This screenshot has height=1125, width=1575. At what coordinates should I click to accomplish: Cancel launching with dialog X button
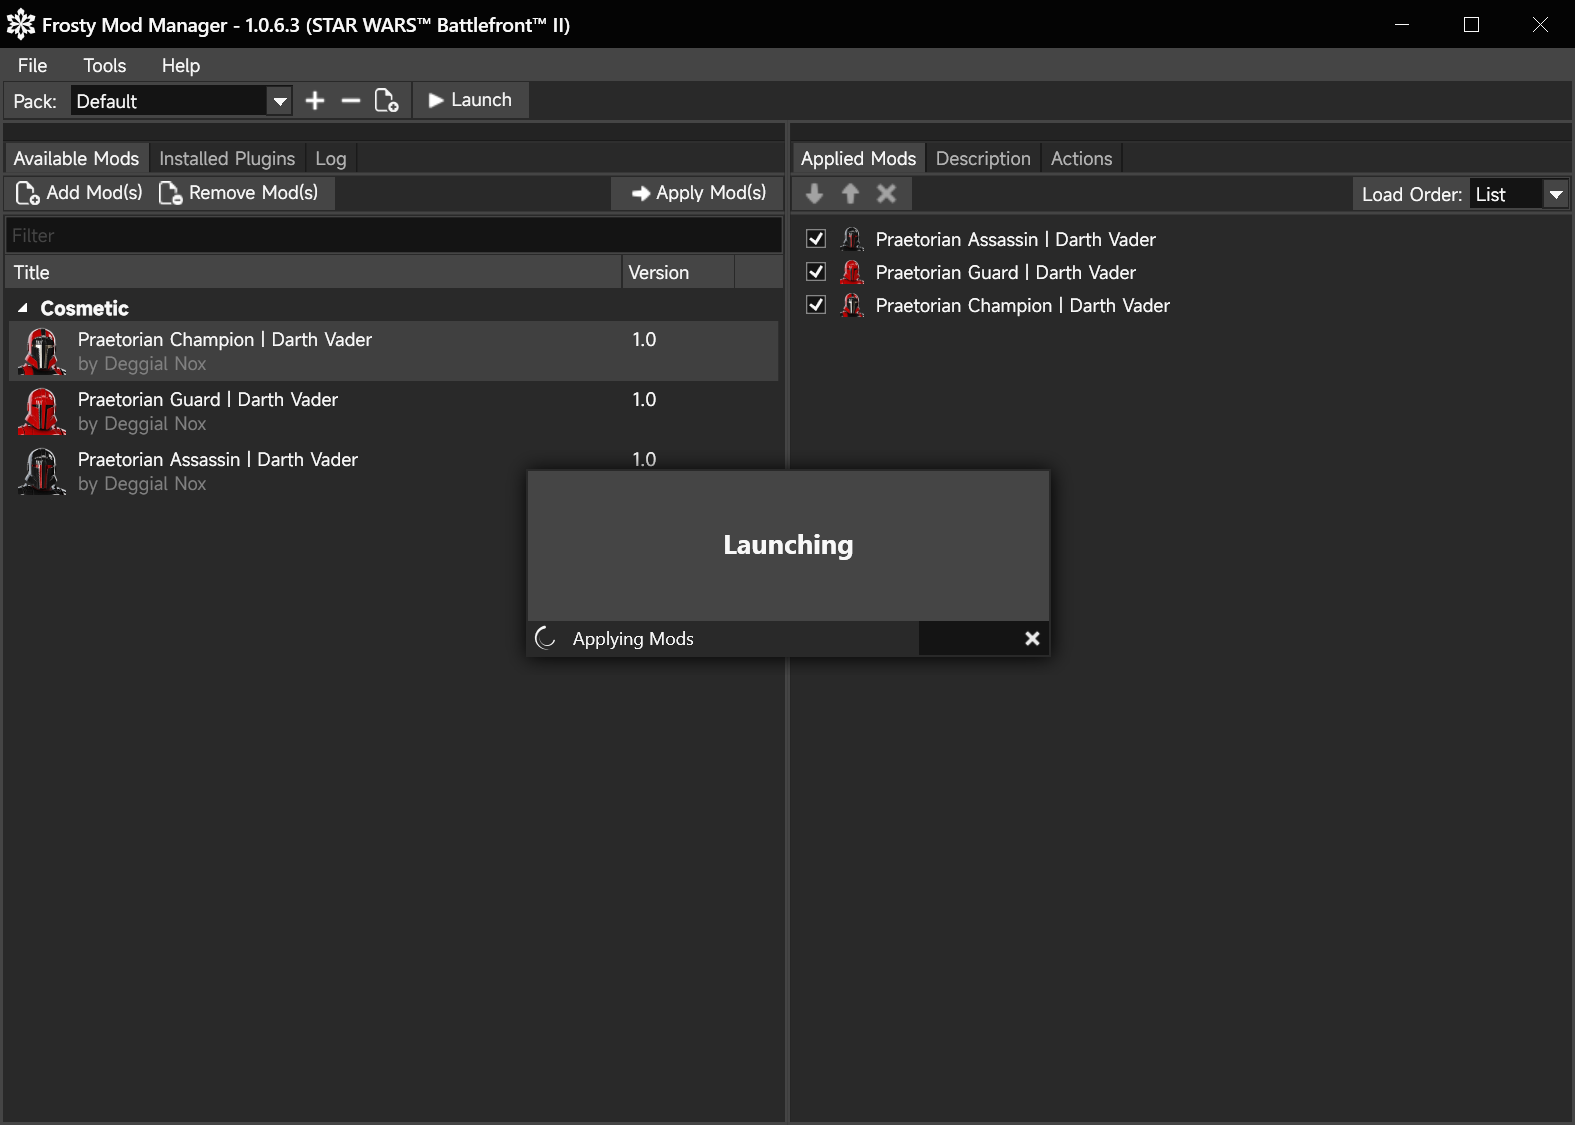click(1032, 639)
